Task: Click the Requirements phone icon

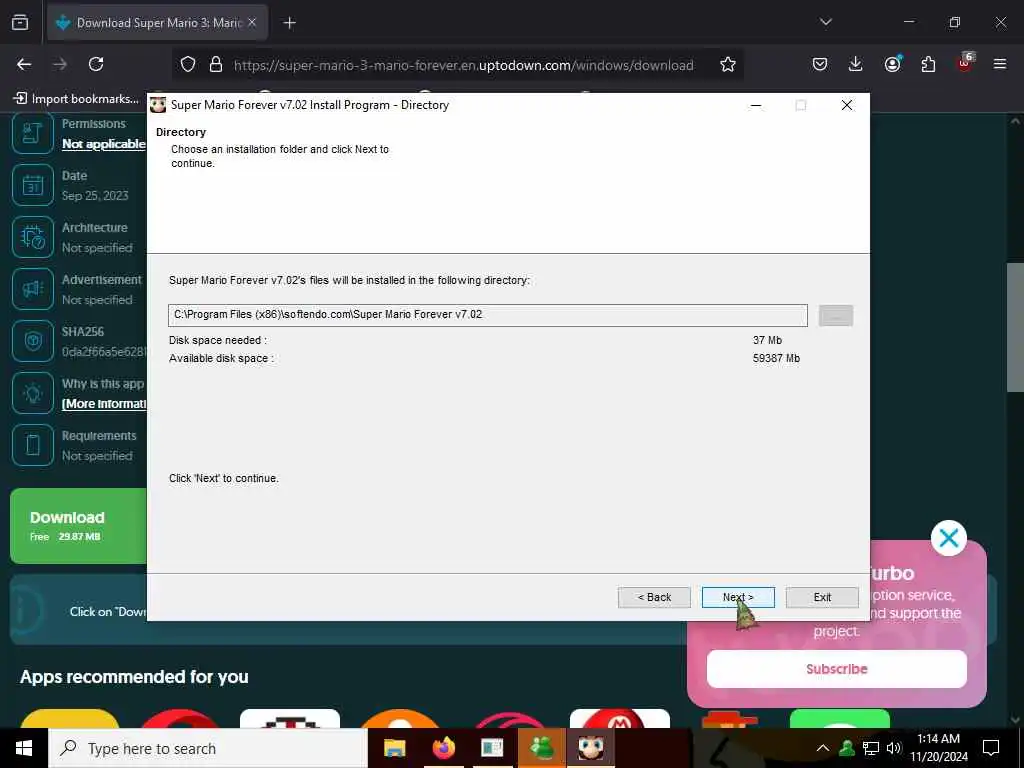Action: coord(33,445)
